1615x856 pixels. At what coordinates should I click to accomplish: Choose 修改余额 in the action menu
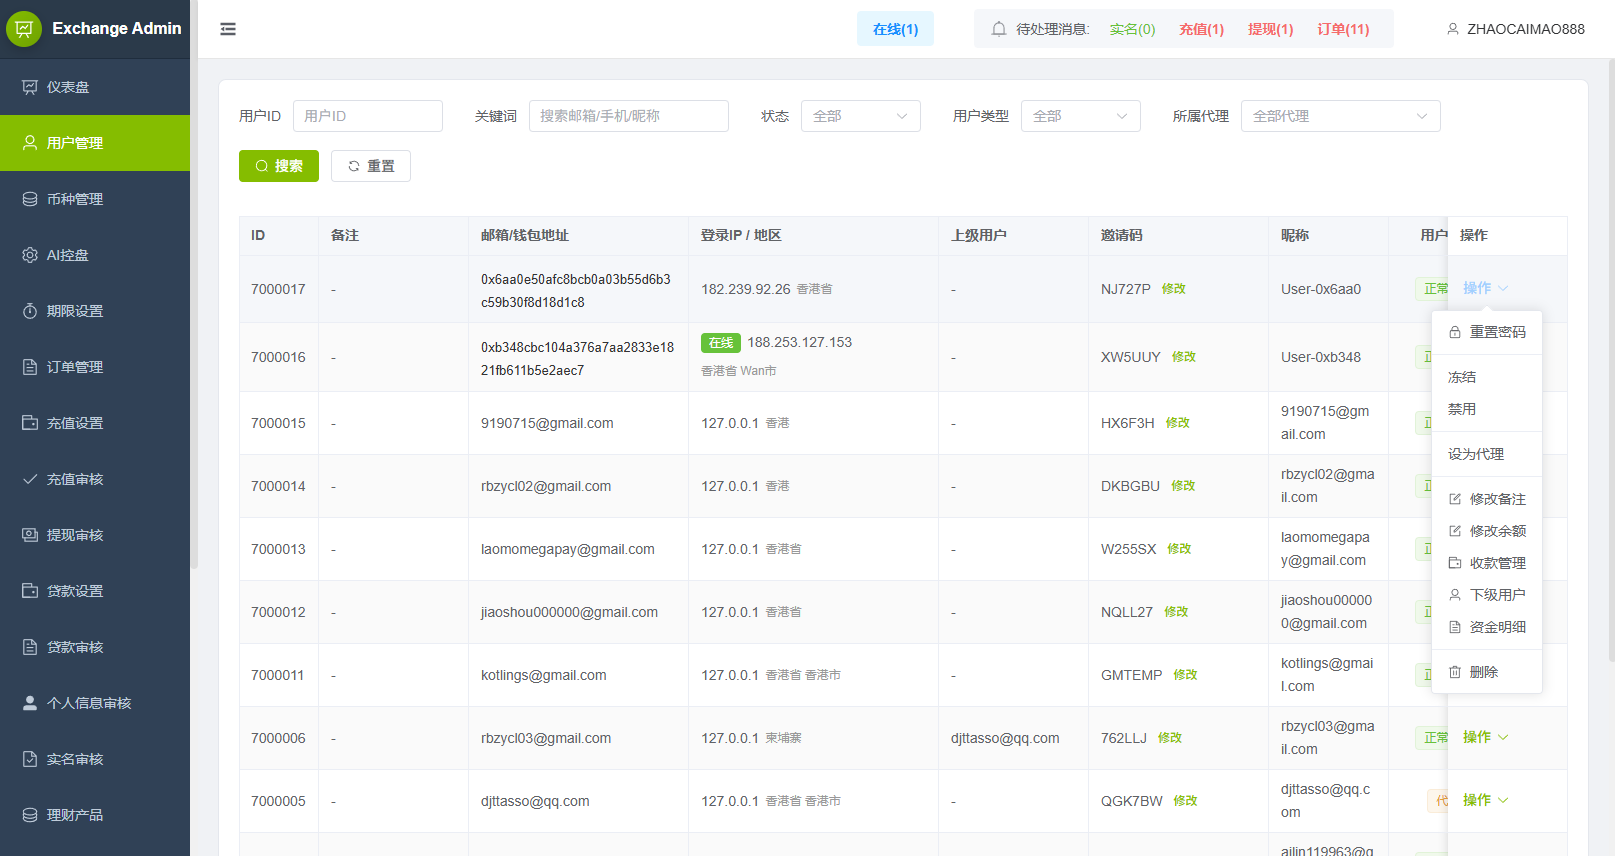[x=1497, y=531]
